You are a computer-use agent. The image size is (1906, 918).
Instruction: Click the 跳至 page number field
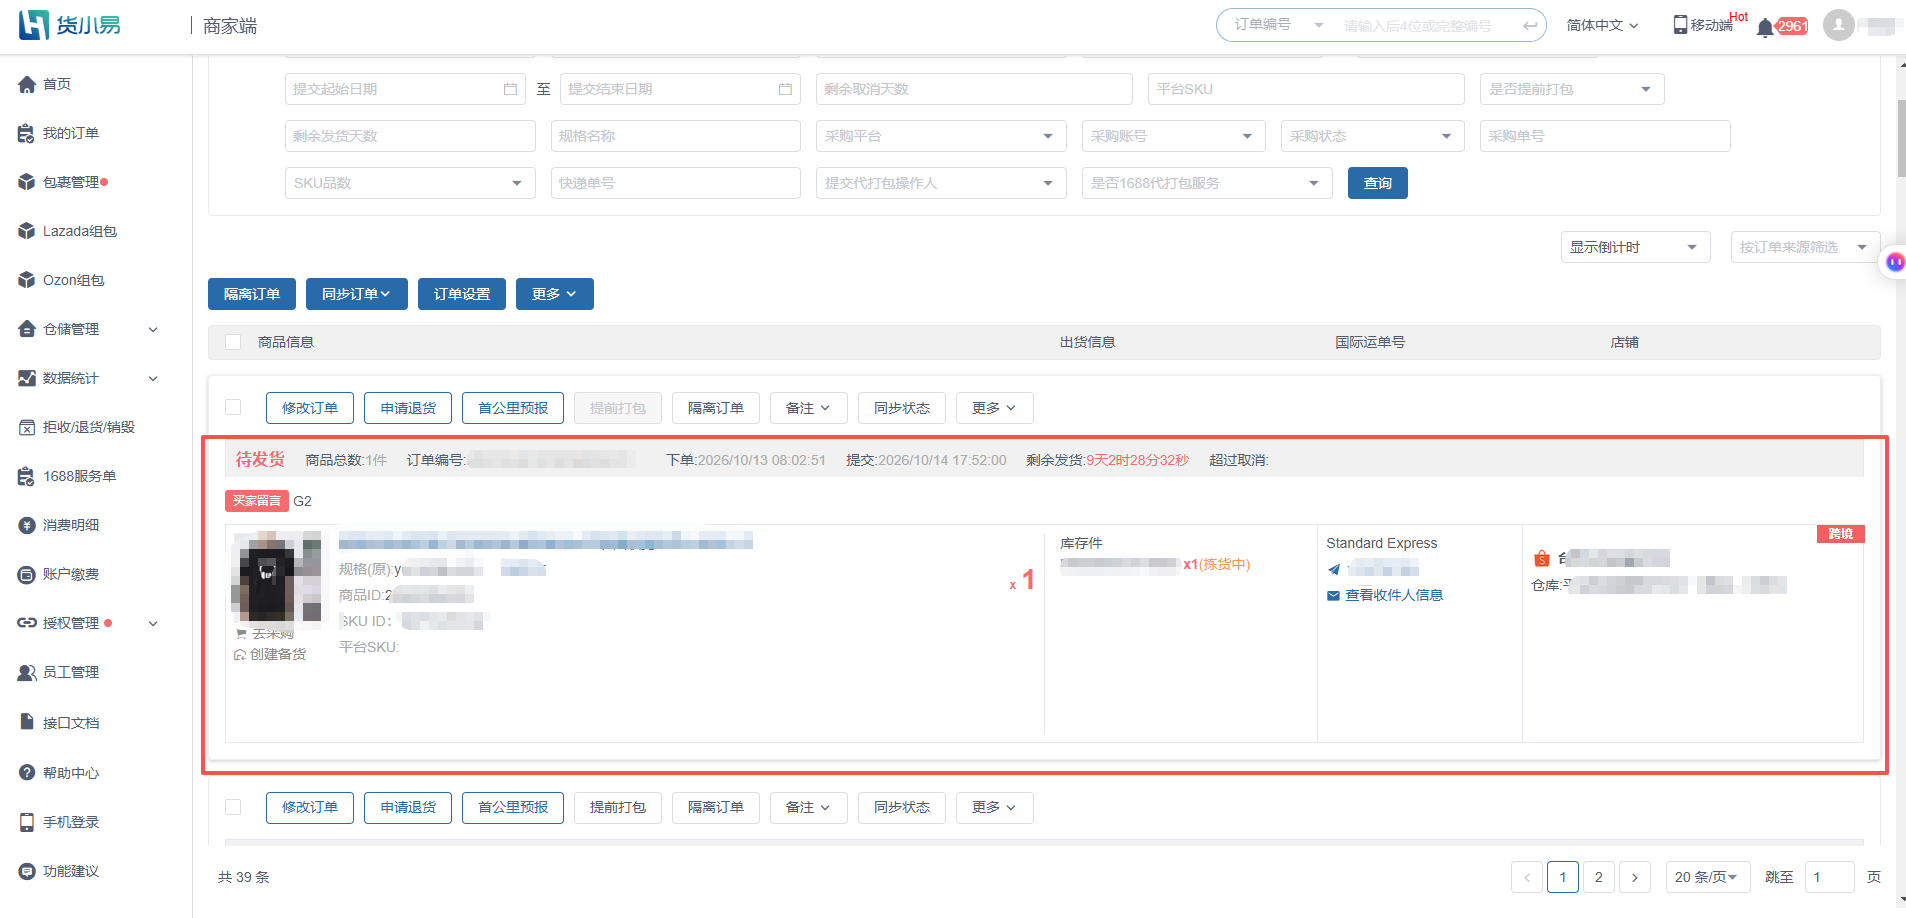click(1829, 877)
